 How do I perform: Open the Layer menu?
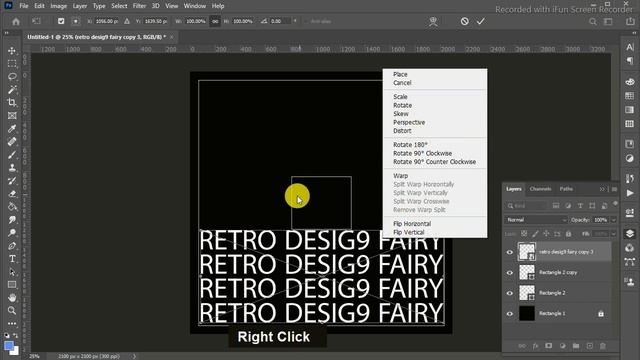pyautogui.click(x=80, y=6)
